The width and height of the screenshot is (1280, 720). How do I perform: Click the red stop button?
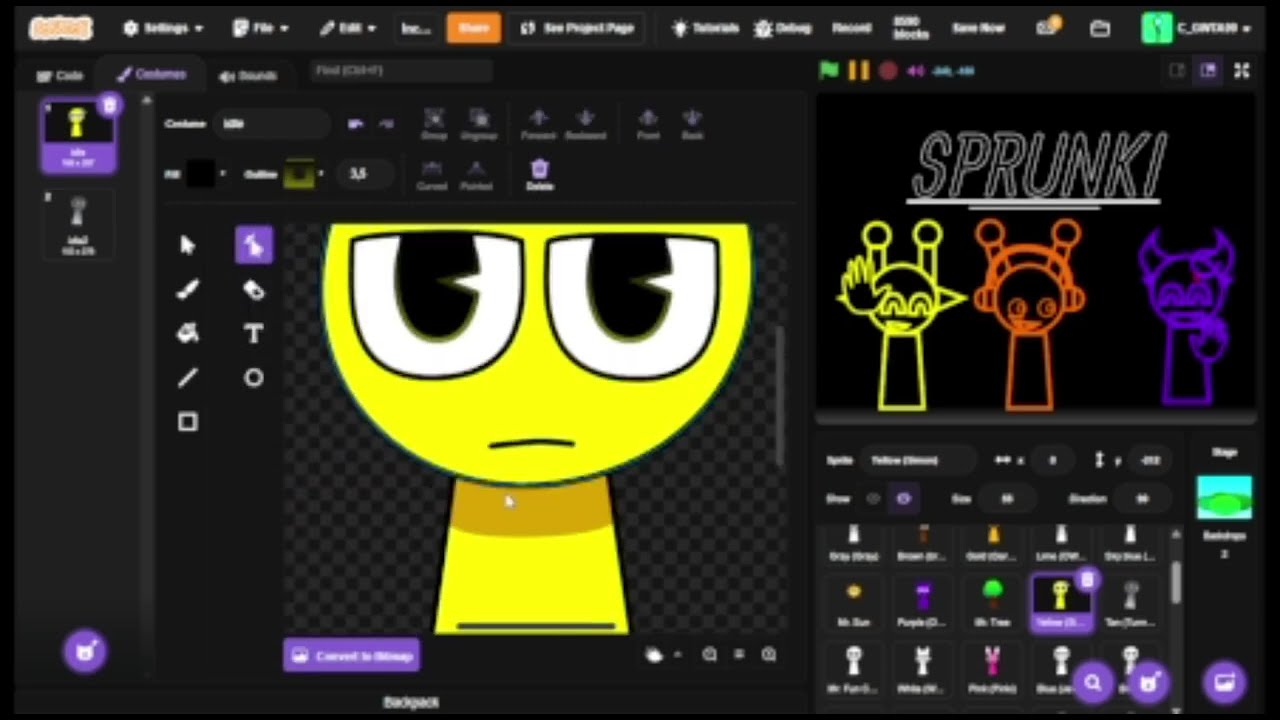(887, 70)
